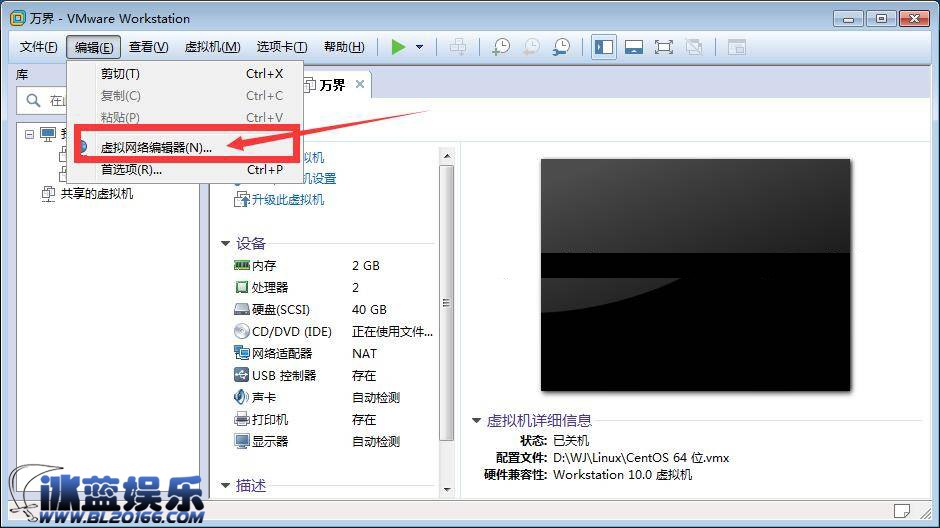Toggle thumbnail bar toolbar icon

point(634,47)
